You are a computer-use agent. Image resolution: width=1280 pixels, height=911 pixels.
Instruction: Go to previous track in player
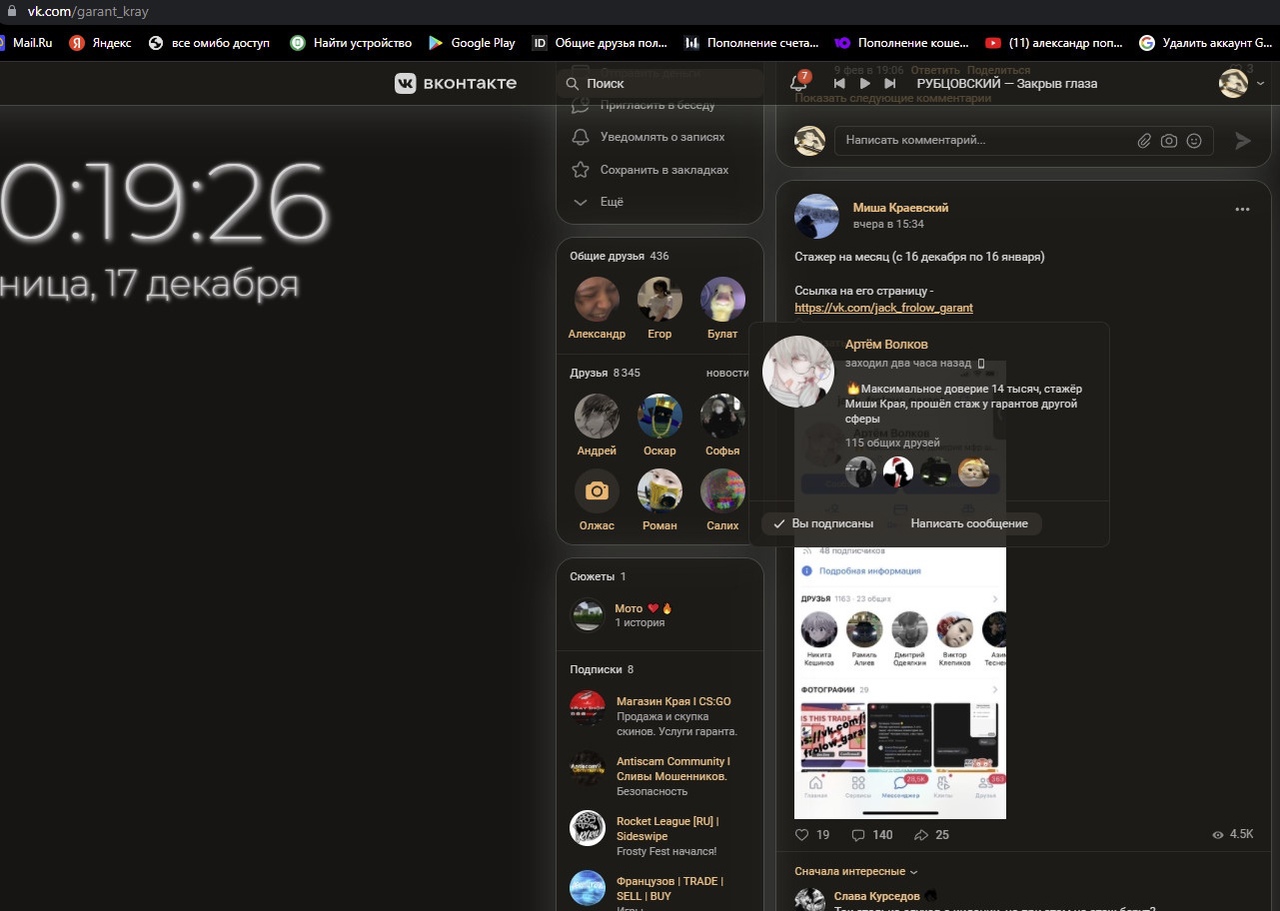[840, 84]
